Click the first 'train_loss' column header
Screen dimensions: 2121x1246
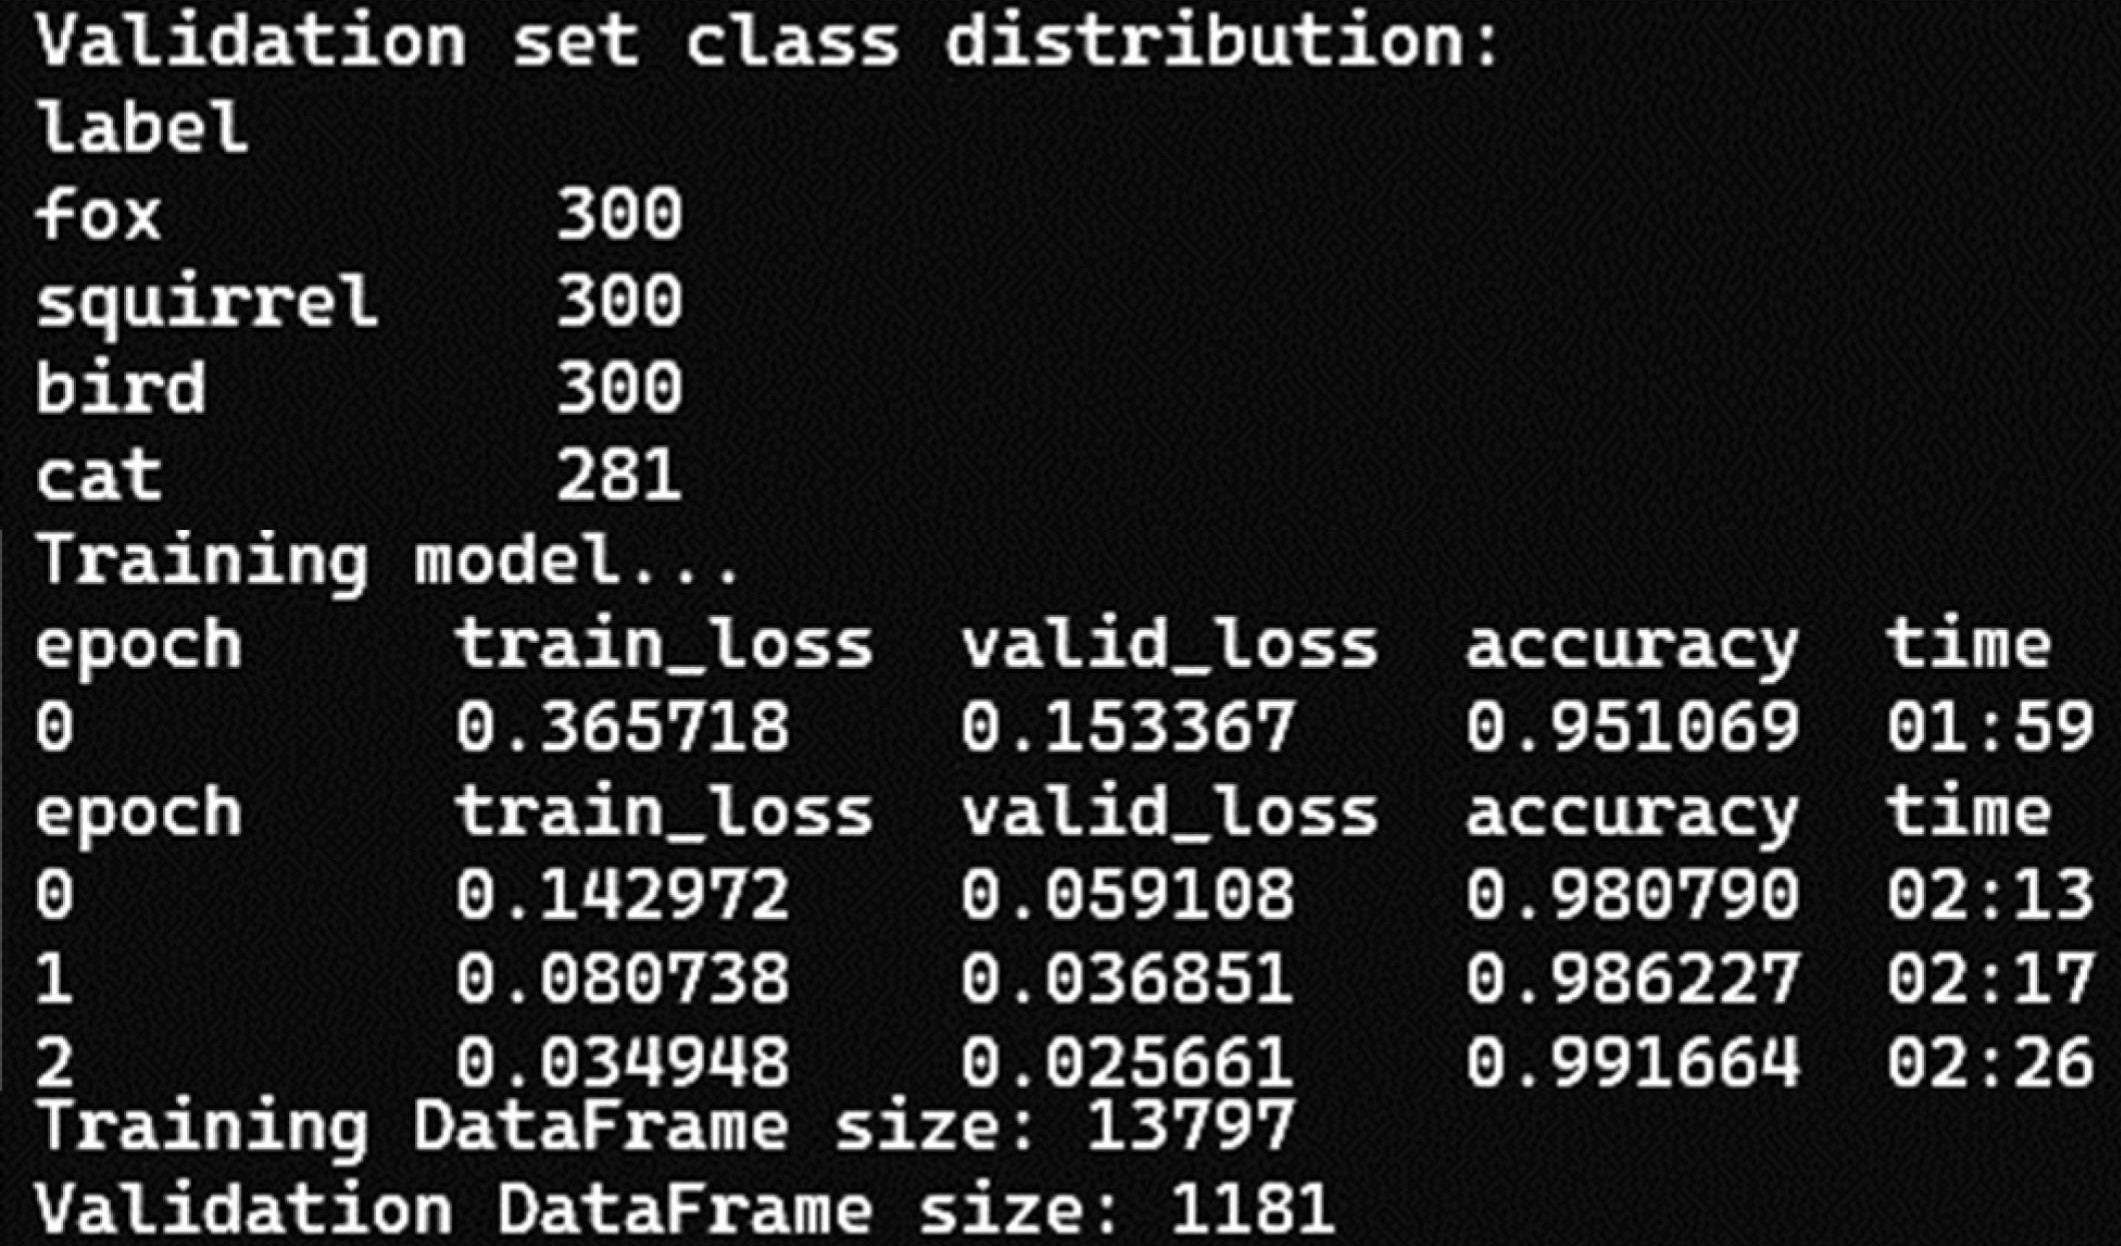point(664,645)
